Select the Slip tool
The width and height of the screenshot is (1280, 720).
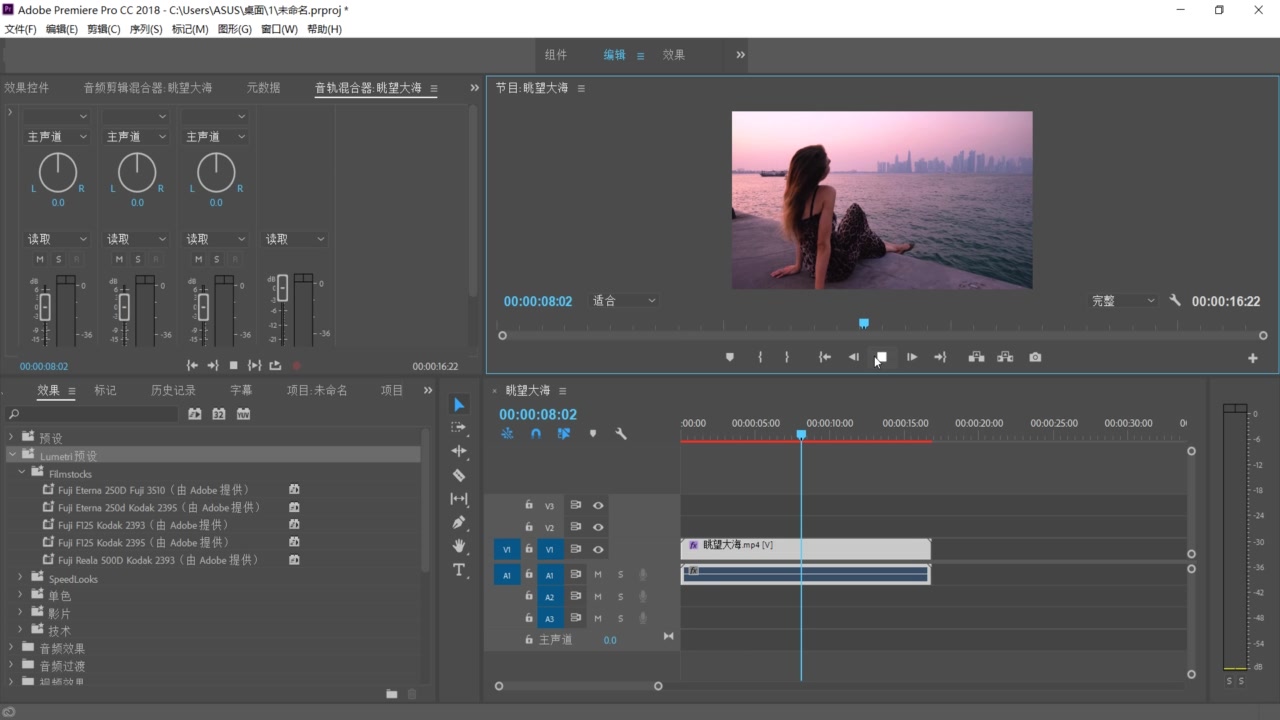pos(459,499)
